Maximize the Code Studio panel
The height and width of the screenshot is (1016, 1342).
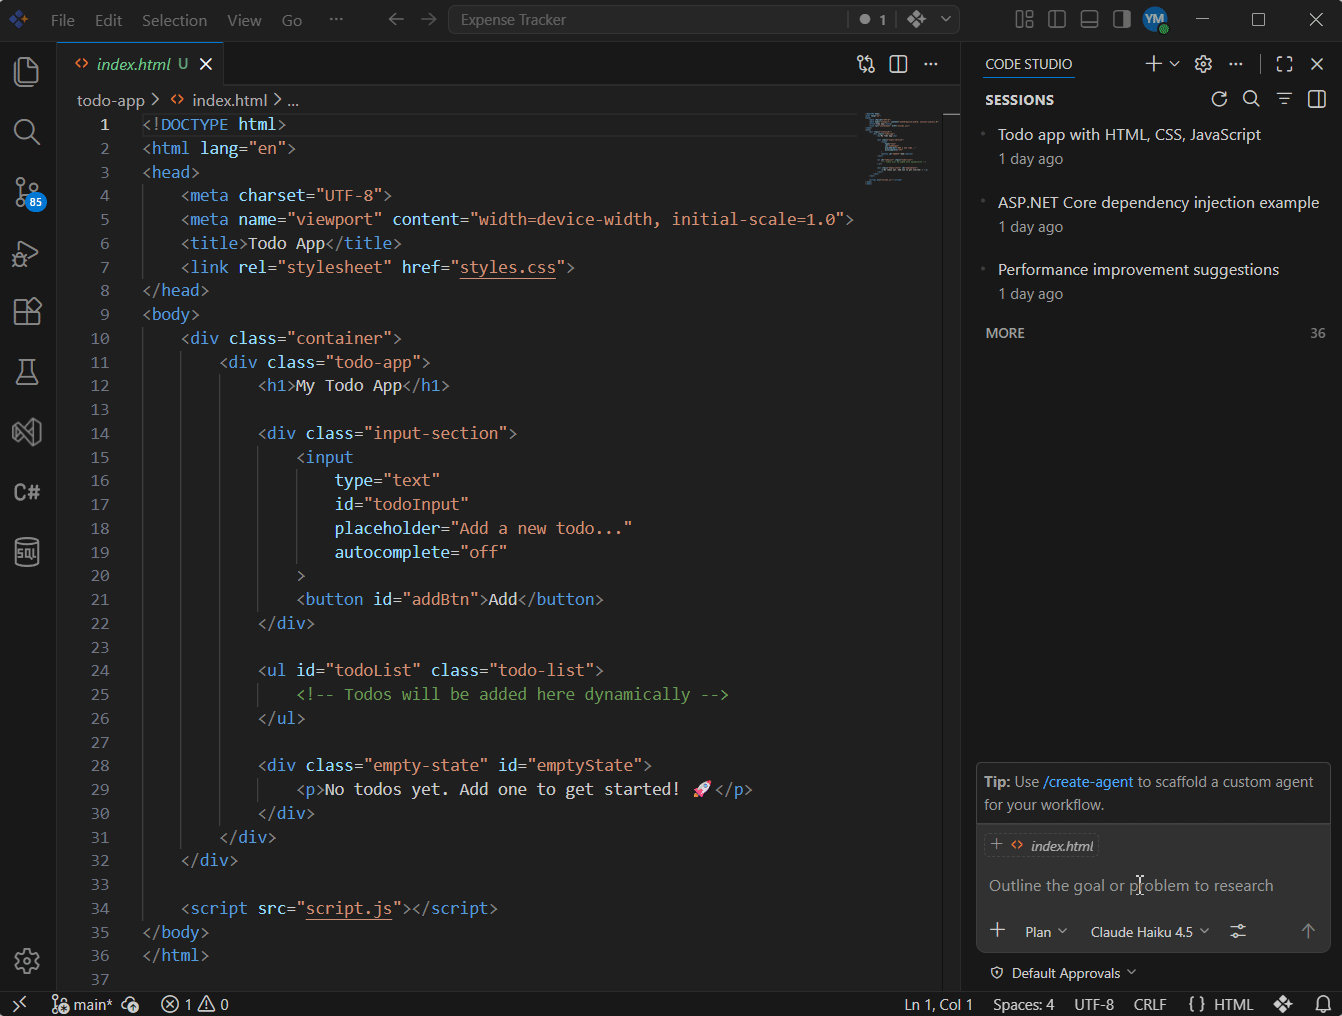(x=1285, y=64)
